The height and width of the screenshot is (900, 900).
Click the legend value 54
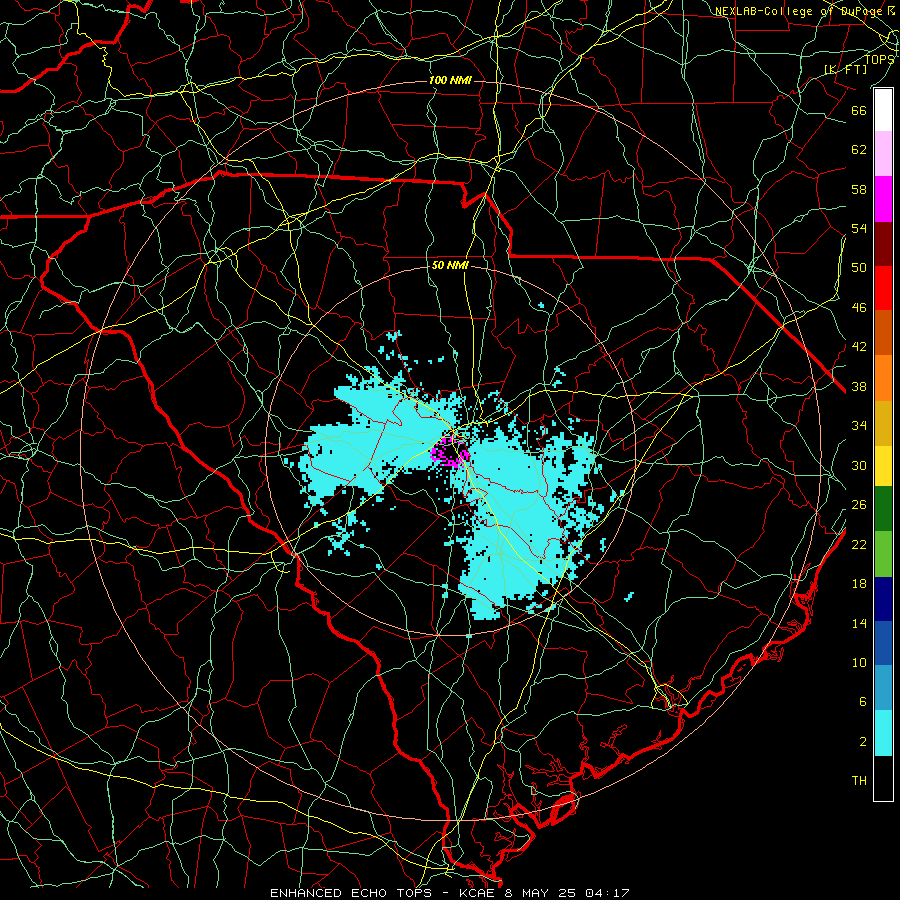[859, 229]
